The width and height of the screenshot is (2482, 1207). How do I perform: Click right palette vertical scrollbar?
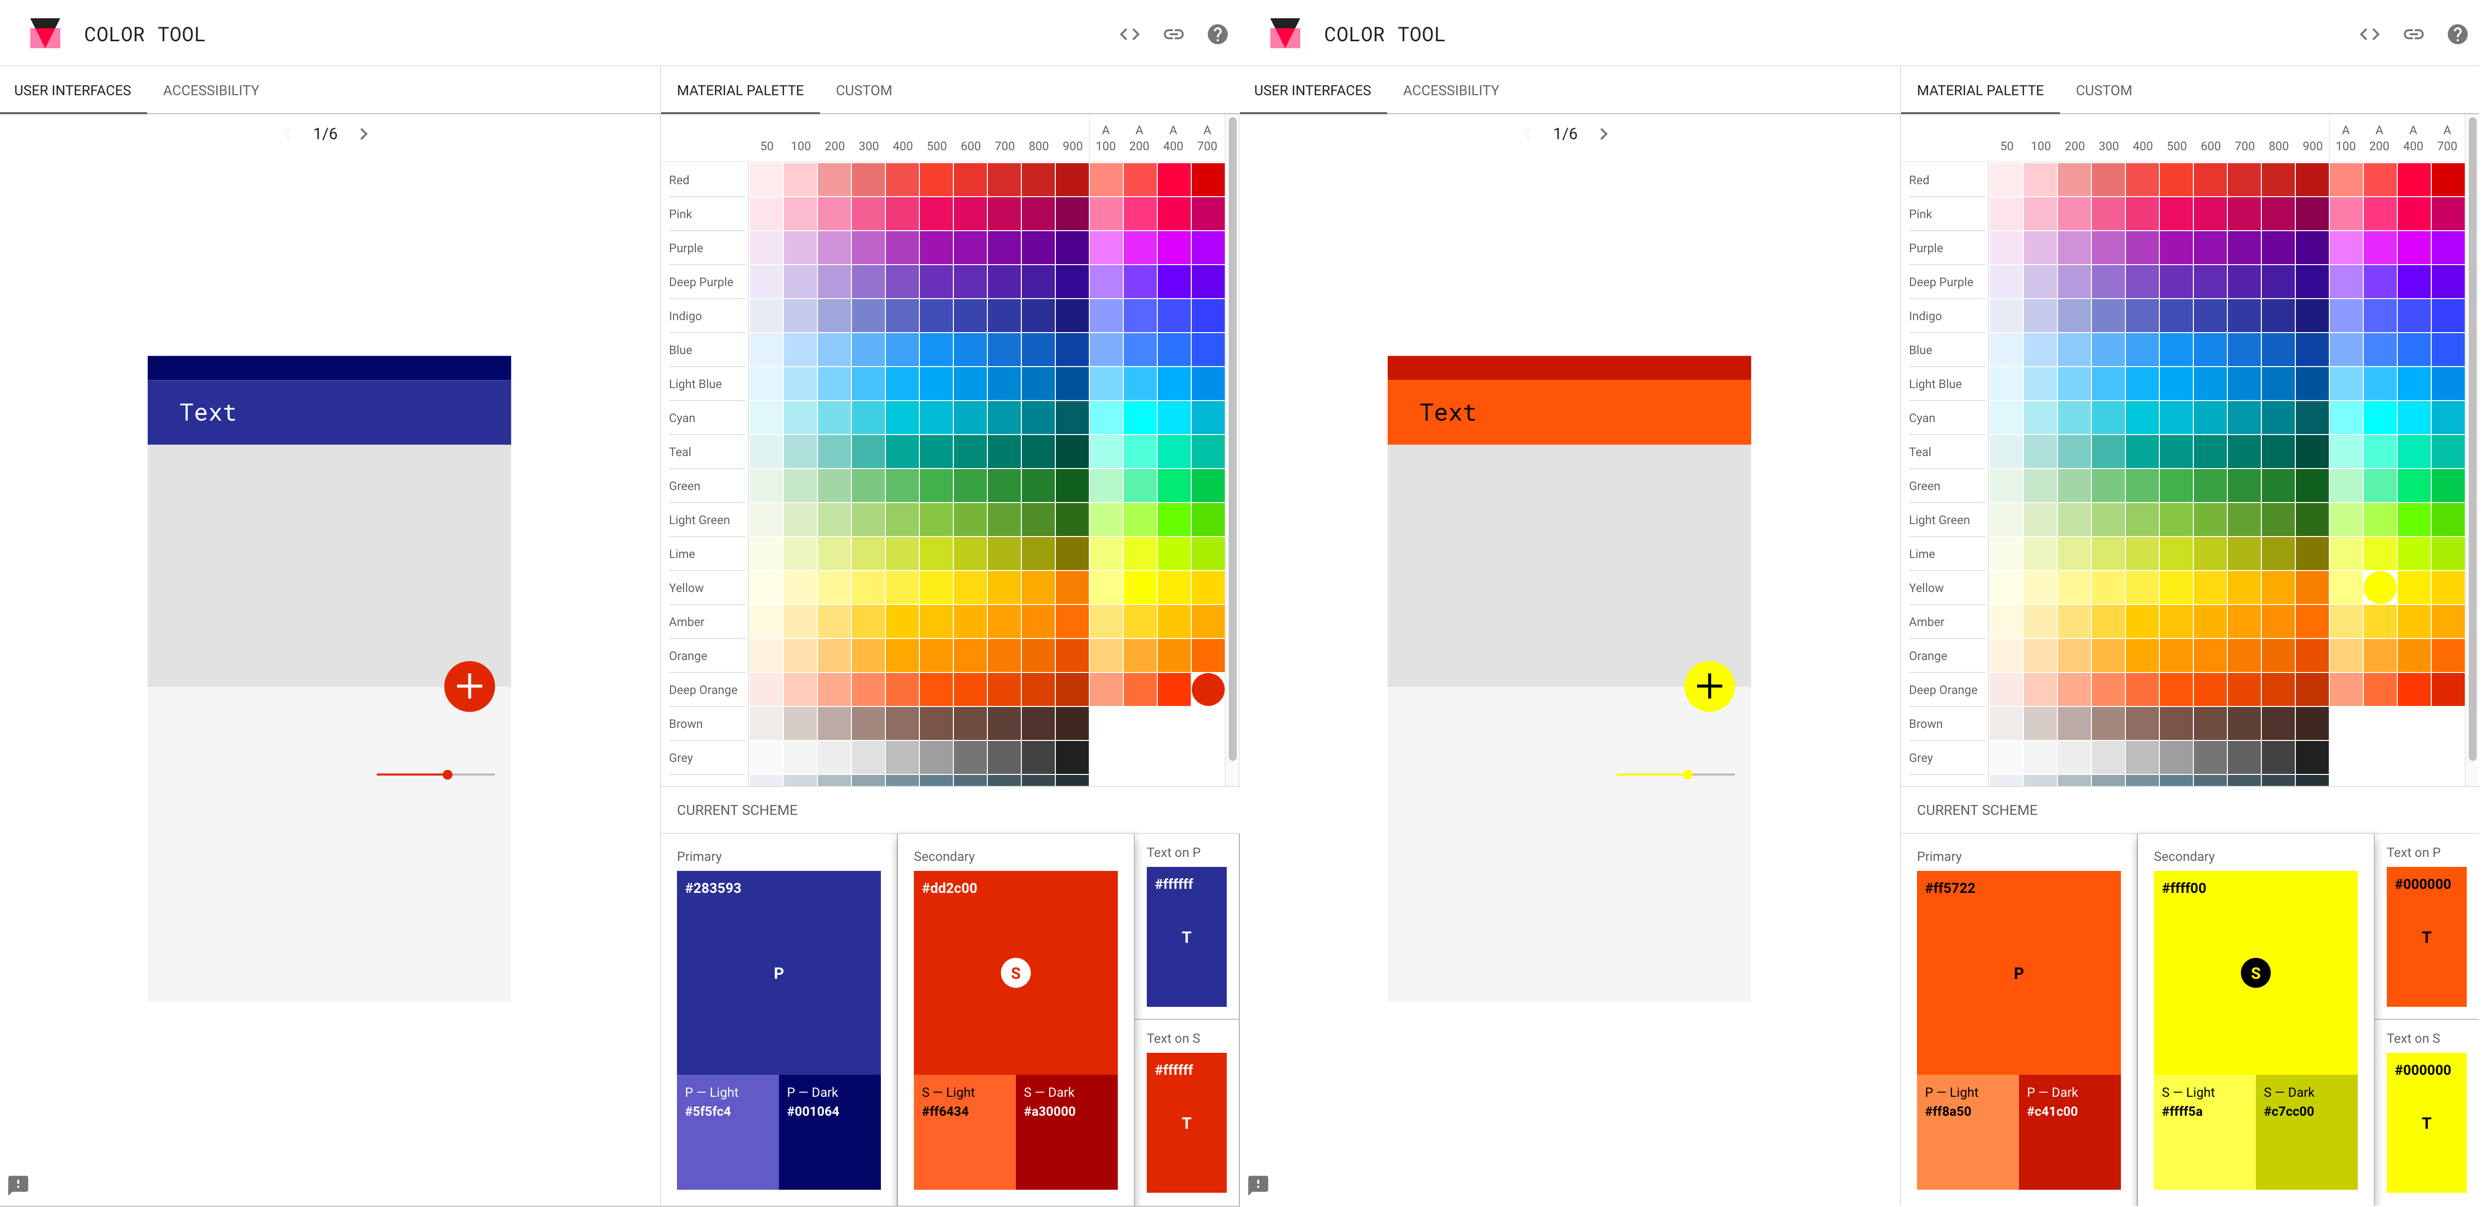pyautogui.click(x=2472, y=440)
